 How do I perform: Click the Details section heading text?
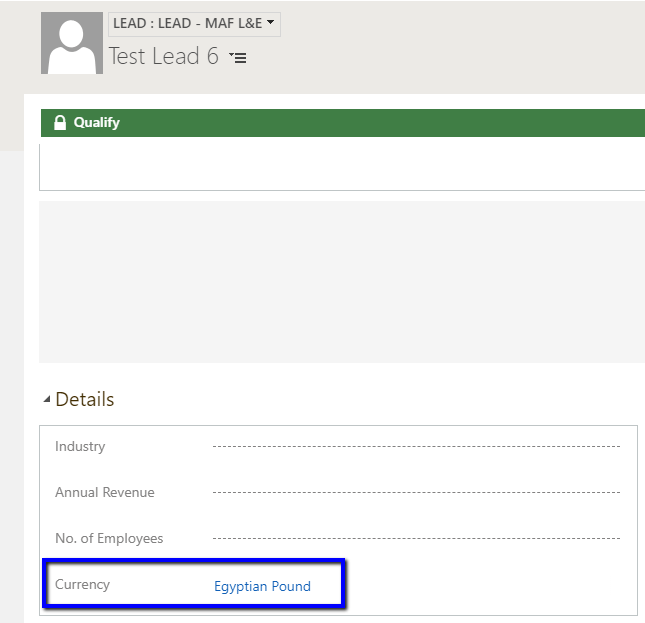[x=85, y=400]
